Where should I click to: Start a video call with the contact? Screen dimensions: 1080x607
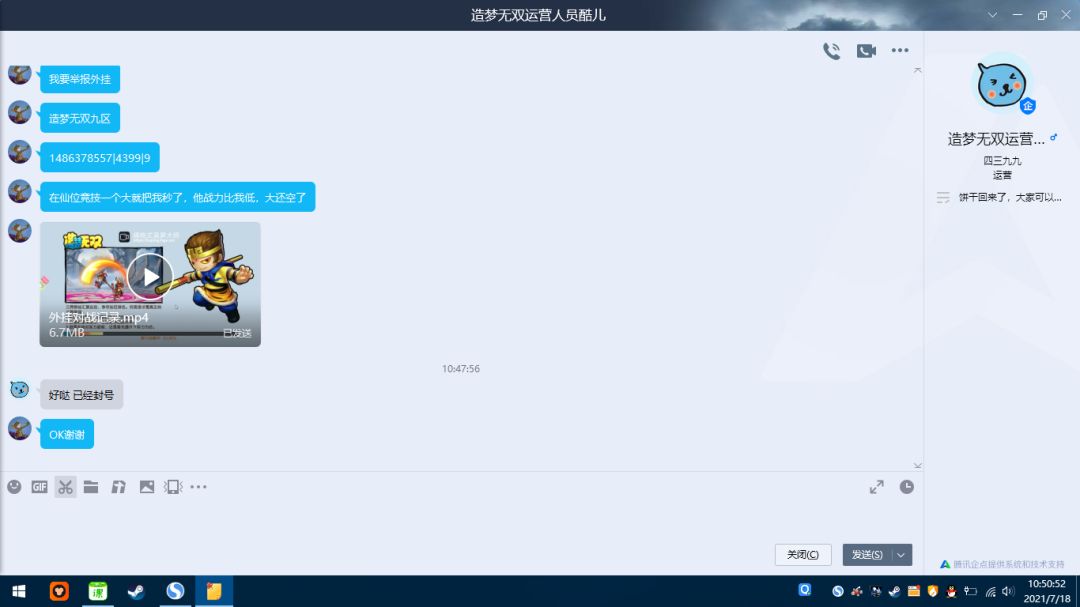coord(866,51)
